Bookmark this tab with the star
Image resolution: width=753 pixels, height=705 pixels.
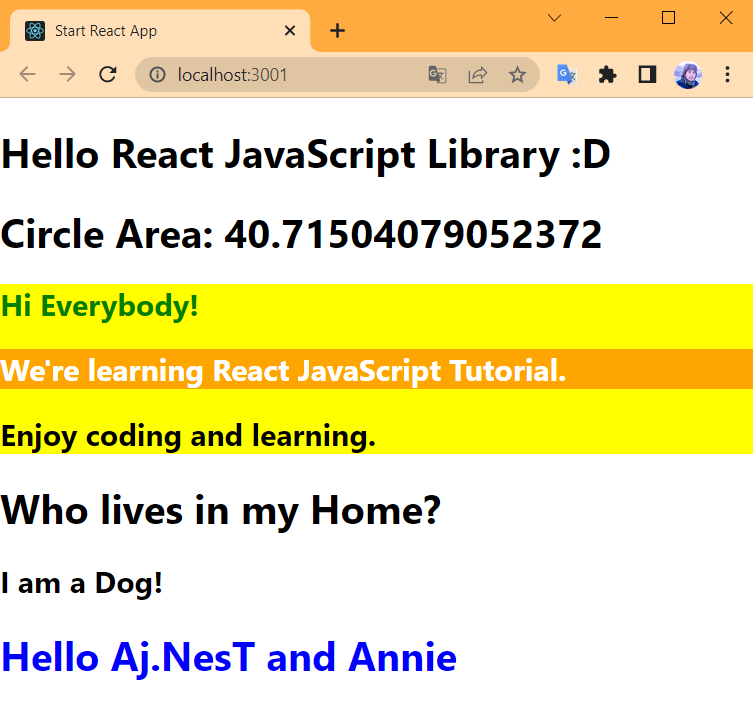click(x=517, y=75)
